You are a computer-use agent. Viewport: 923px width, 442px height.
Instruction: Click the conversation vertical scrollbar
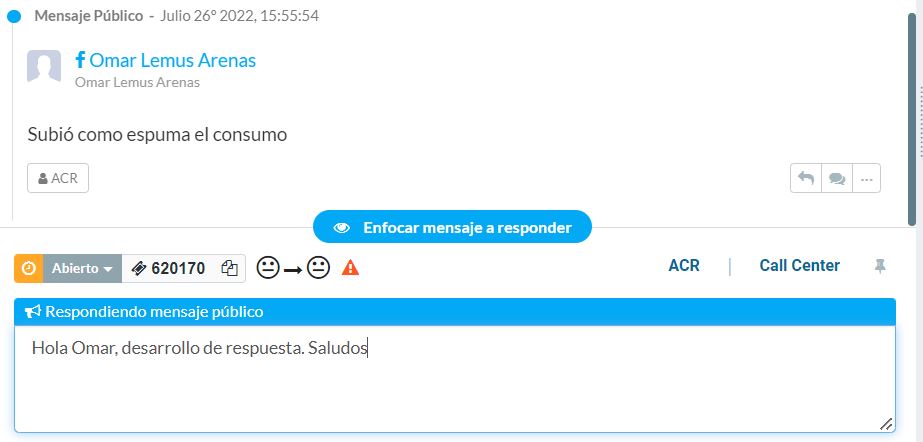(912, 118)
